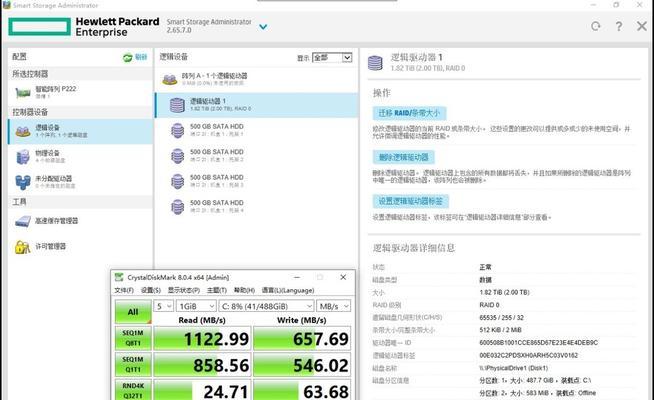654x400 pixels.
Task: Open the C: 8% (41/488GiB) drive dropdown
Action: coord(266,306)
